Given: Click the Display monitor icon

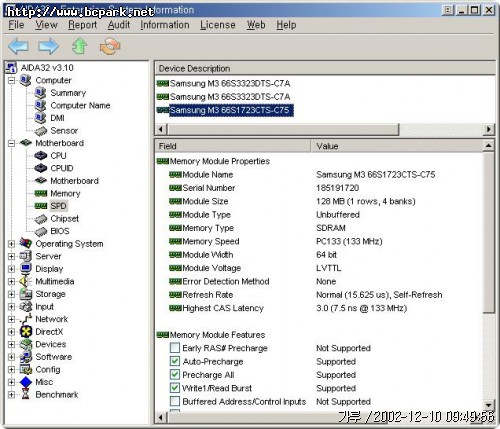Looking at the screenshot, I should (x=26, y=269).
